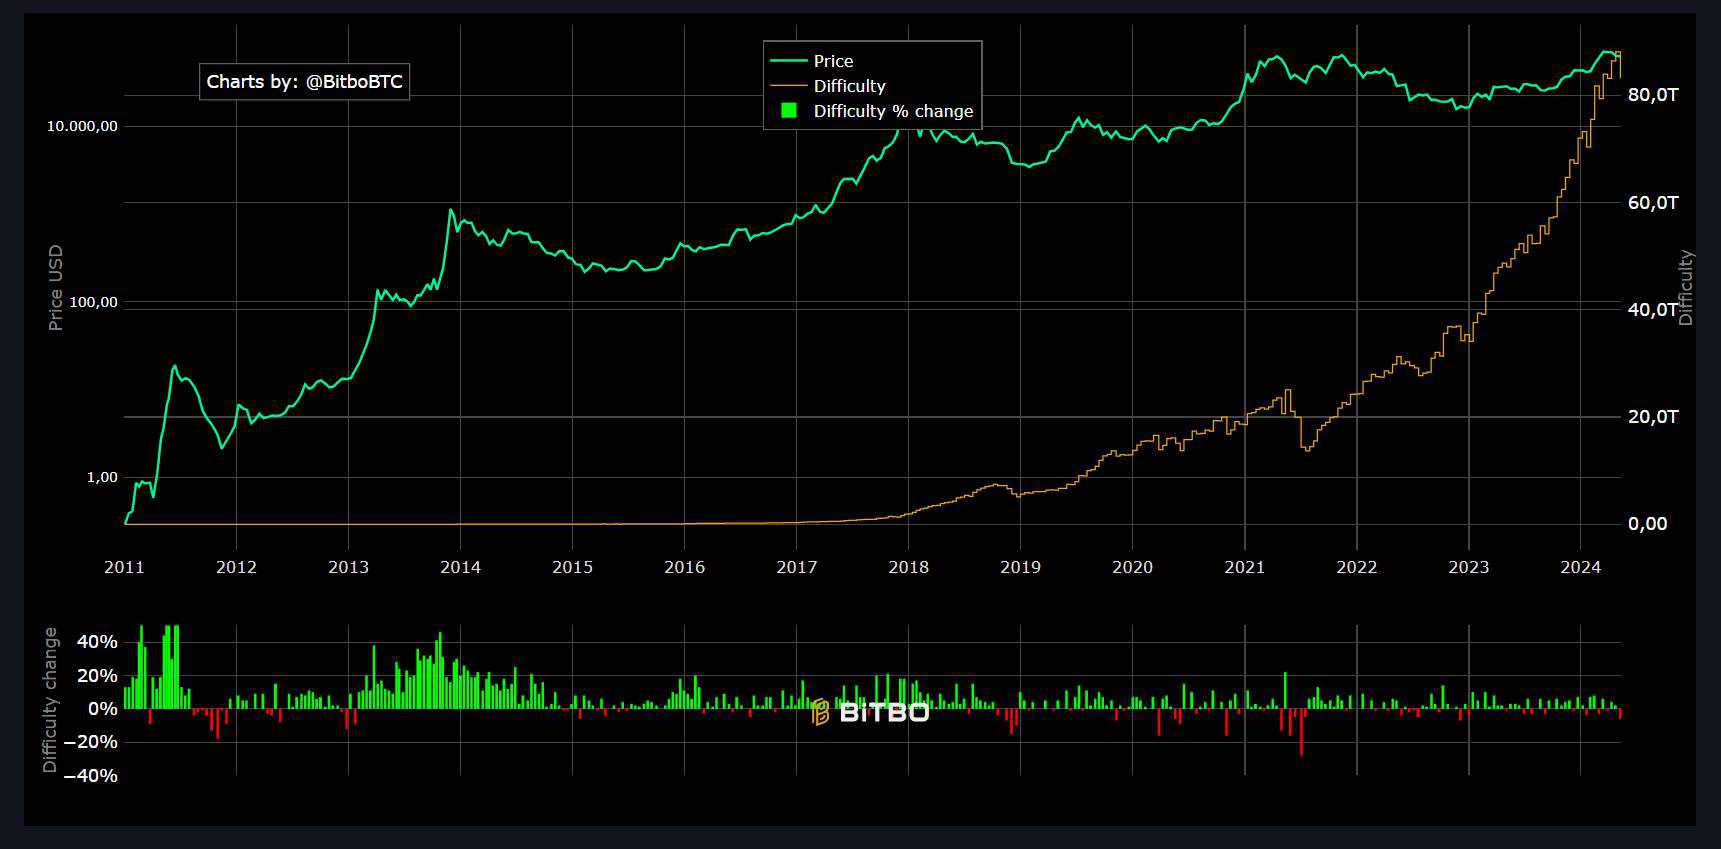1721x849 pixels.
Task: Click the 10.000,00 price axis label
Action: pyautogui.click(x=82, y=126)
